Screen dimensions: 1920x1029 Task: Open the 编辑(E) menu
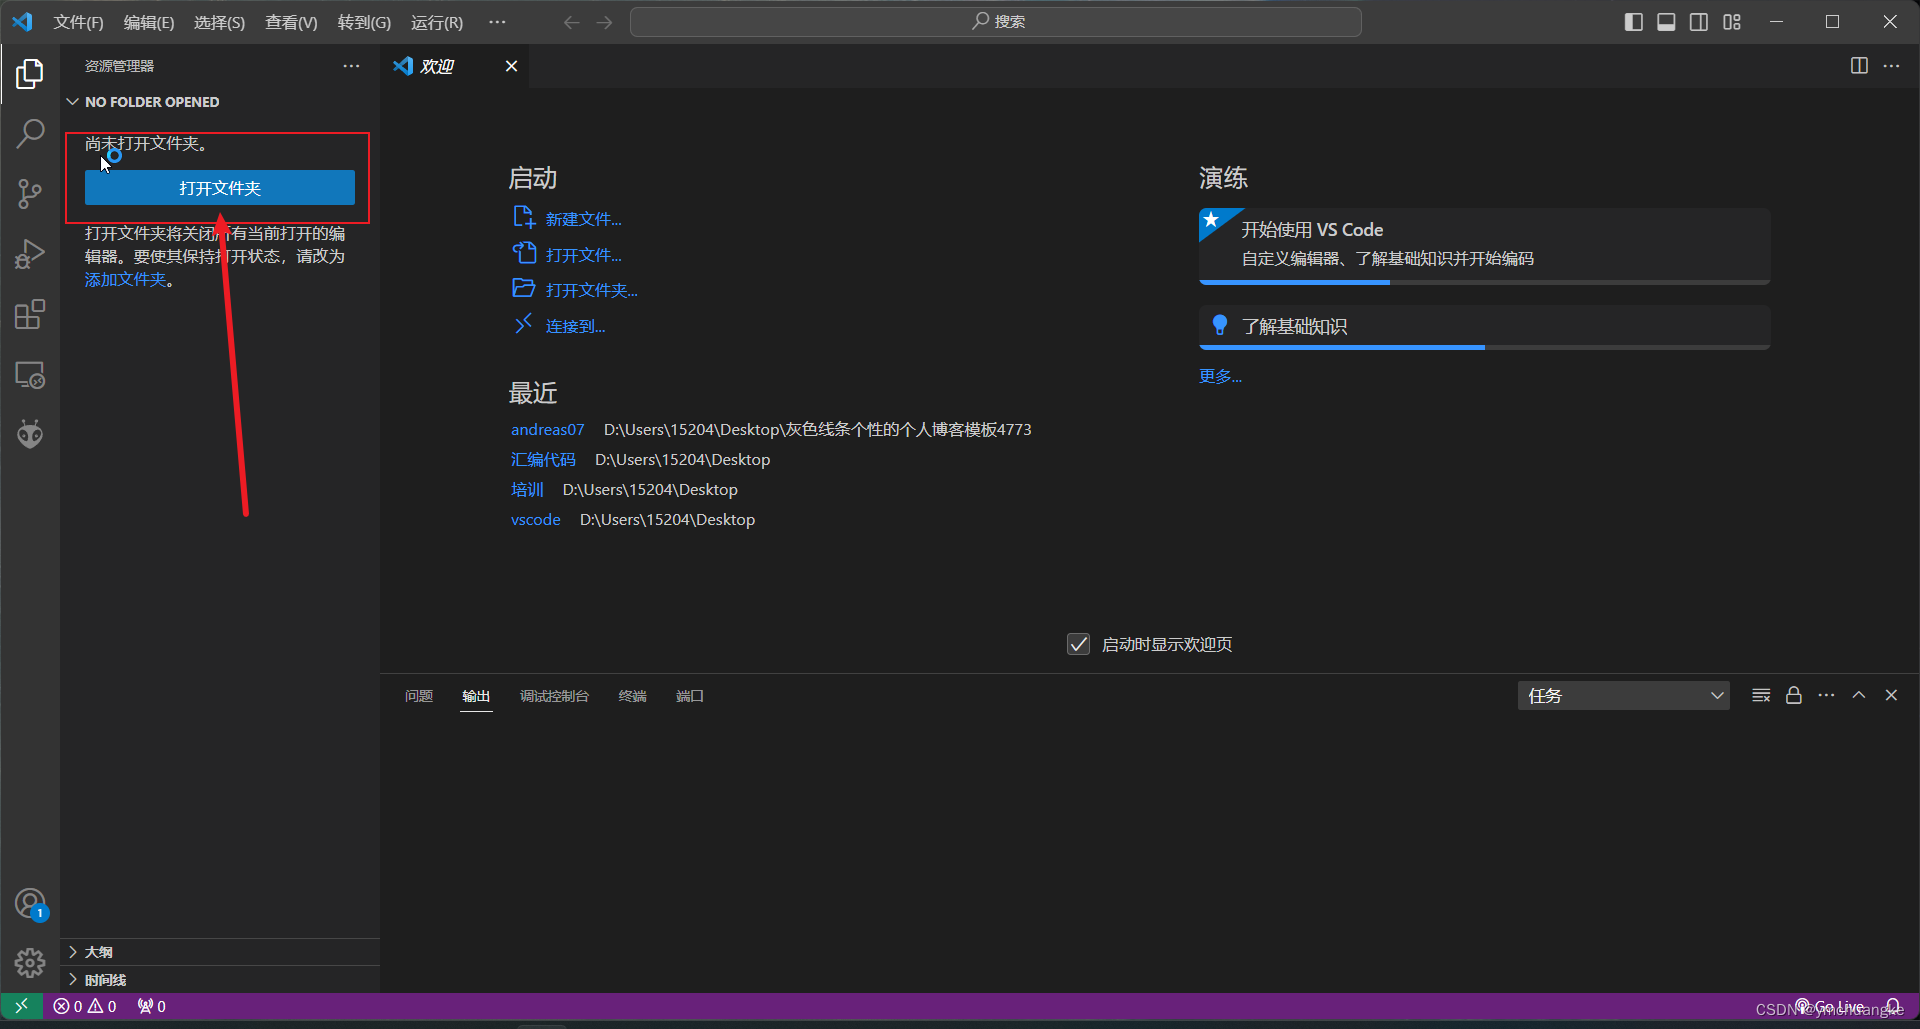click(149, 22)
